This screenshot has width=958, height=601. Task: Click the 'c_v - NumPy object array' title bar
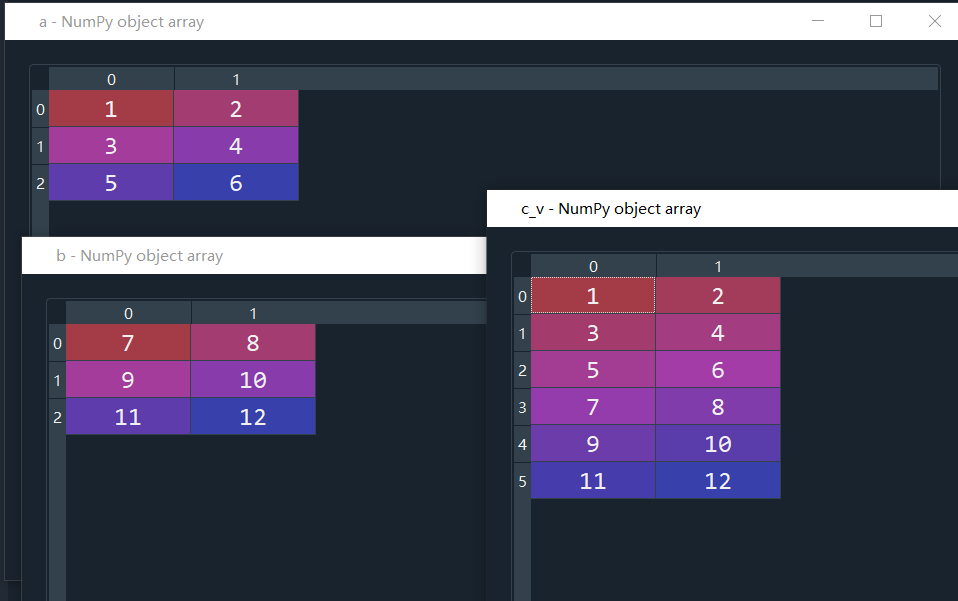(722, 208)
